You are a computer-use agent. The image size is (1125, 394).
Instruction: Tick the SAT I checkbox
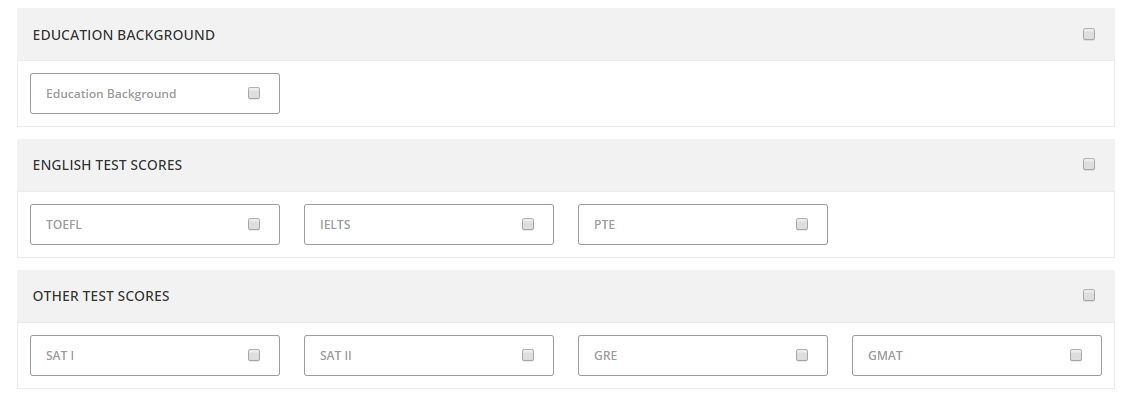[x=254, y=355]
